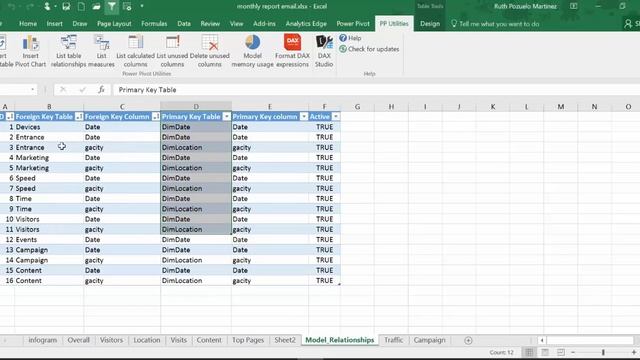This screenshot has width=640, height=360.
Task: Click Tell me what you want to do
Action: (x=495, y=24)
